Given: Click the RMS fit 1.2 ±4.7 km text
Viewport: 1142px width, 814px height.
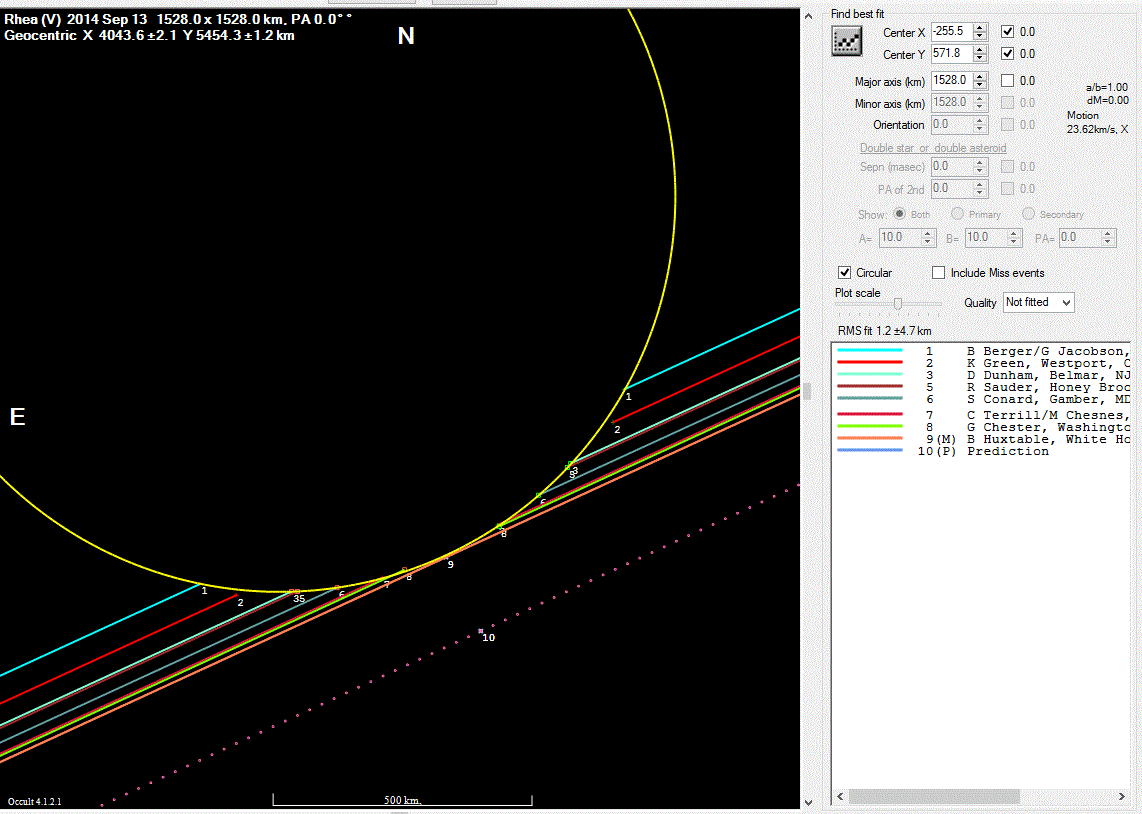Looking at the screenshot, I should click(884, 331).
